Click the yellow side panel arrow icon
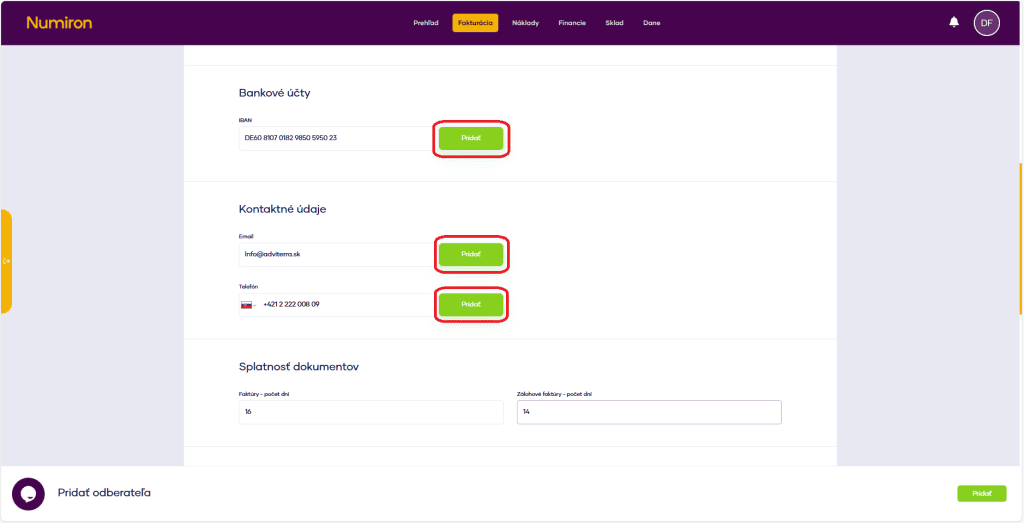Screen dimensions: 1024x523 coord(6,261)
